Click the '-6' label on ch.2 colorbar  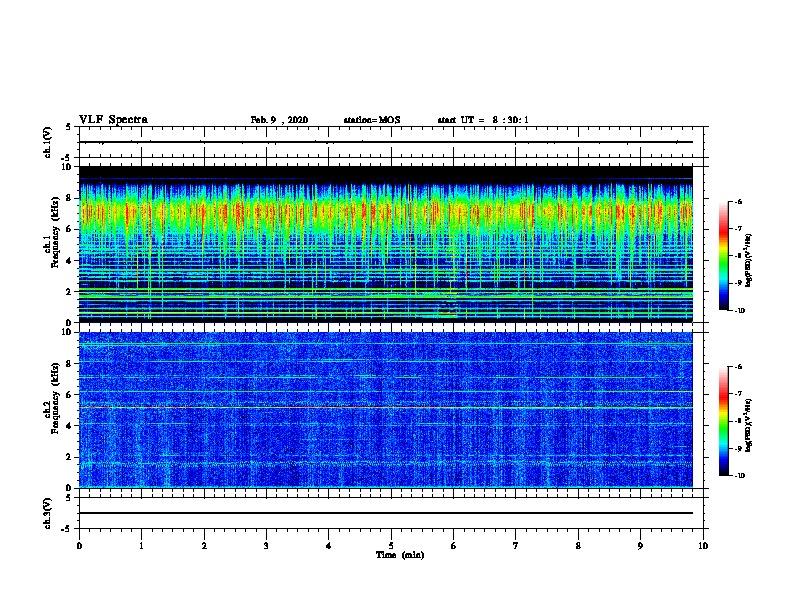pyautogui.click(x=738, y=367)
